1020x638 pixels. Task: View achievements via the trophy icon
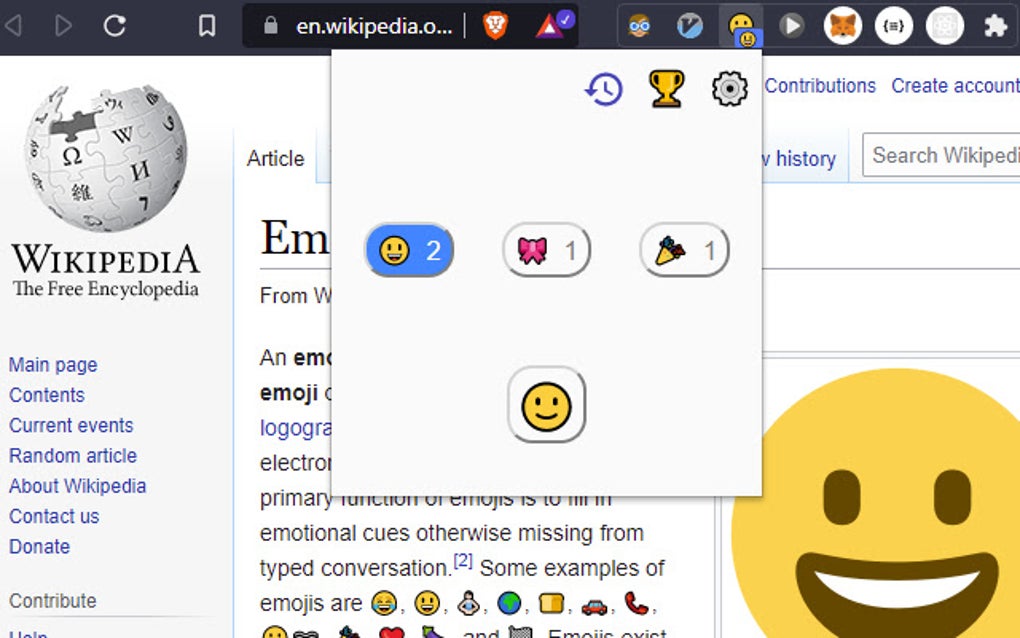point(667,89)
